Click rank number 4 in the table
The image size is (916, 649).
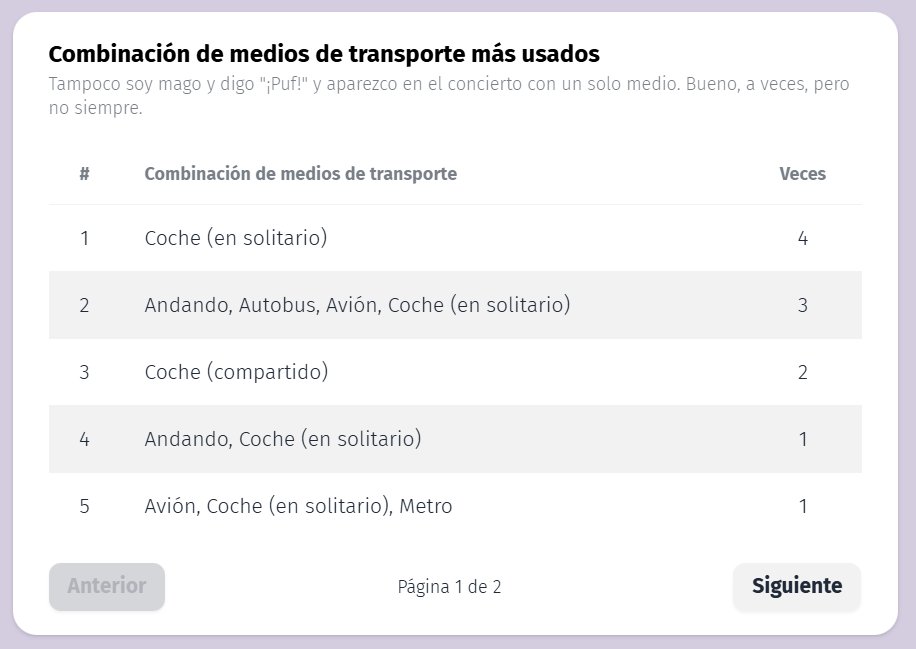[x=84, y=439]
